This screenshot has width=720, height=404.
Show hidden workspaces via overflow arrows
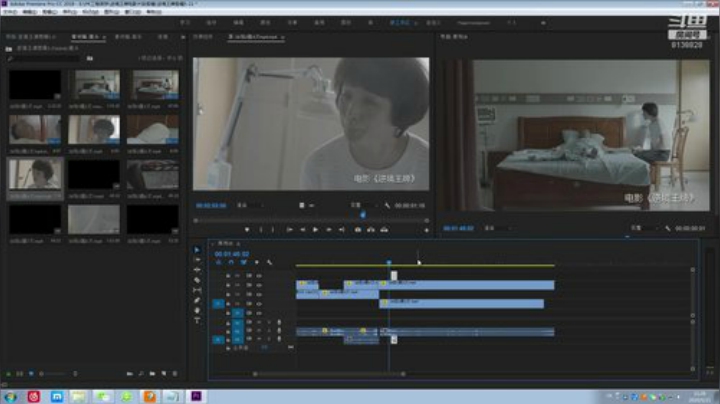[543, 23]
